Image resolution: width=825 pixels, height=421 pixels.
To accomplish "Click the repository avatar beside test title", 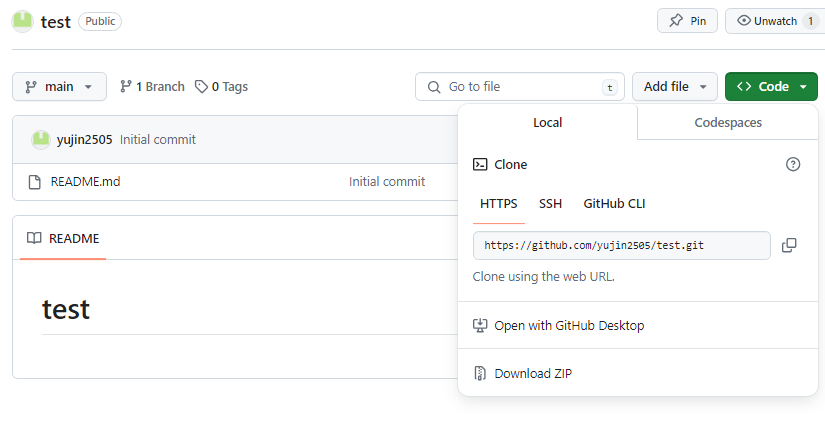I will pyautogui.click(x=23, y=22).
